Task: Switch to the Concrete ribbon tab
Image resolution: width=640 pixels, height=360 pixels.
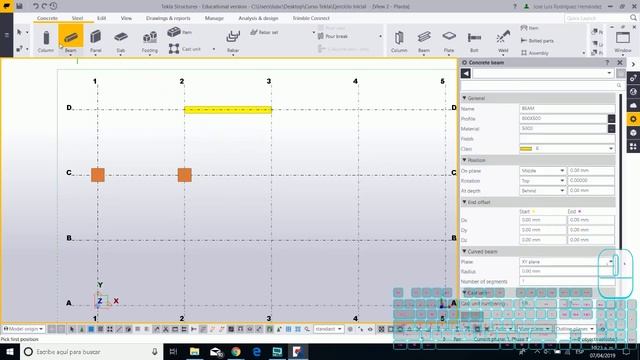Action: pos(47,18)
